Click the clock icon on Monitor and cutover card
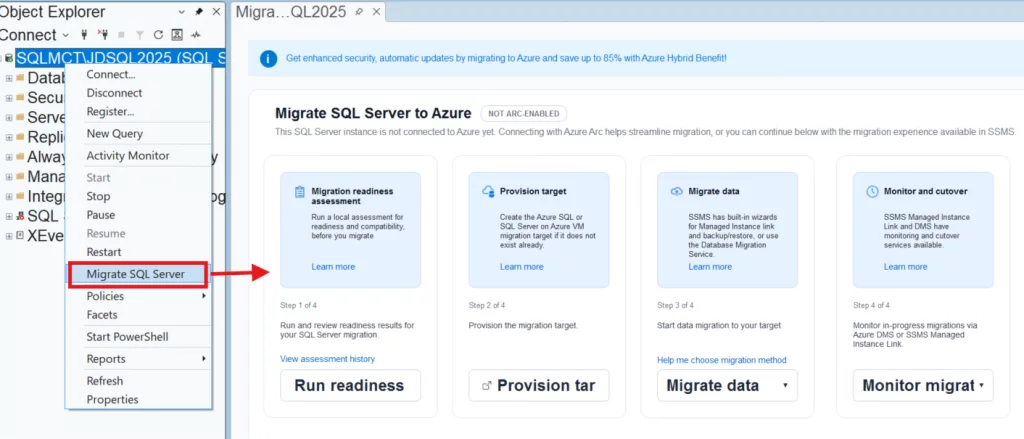This screenshot has height=439, width=1024. coord(872,191)
